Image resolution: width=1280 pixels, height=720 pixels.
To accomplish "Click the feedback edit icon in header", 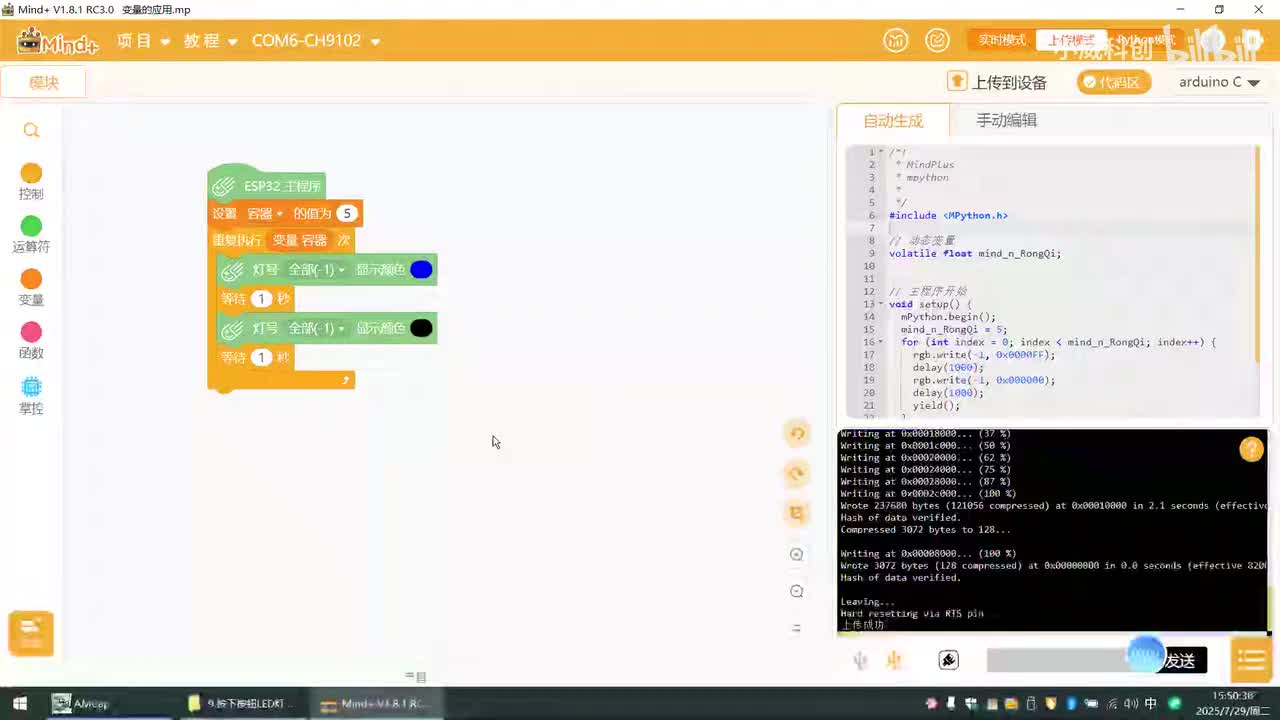I will pos(937,40).
